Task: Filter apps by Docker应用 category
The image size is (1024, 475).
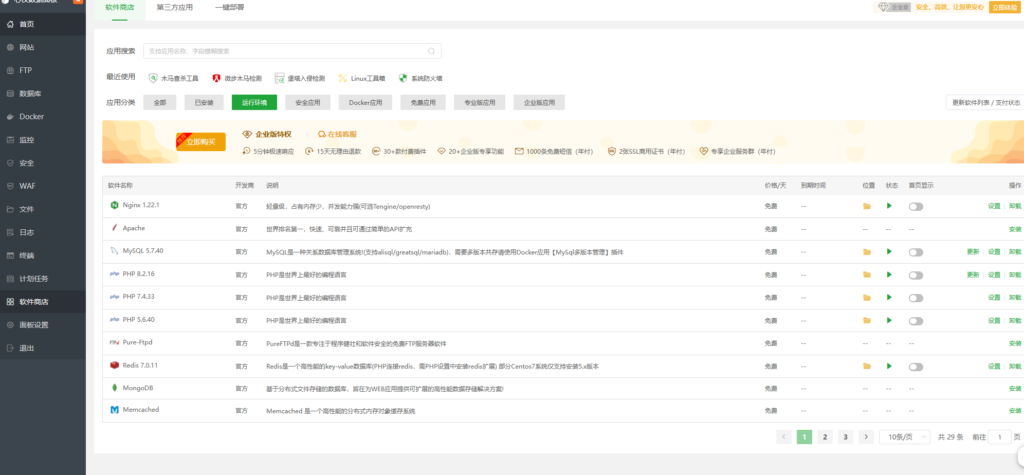Action: tap(365, 103)
